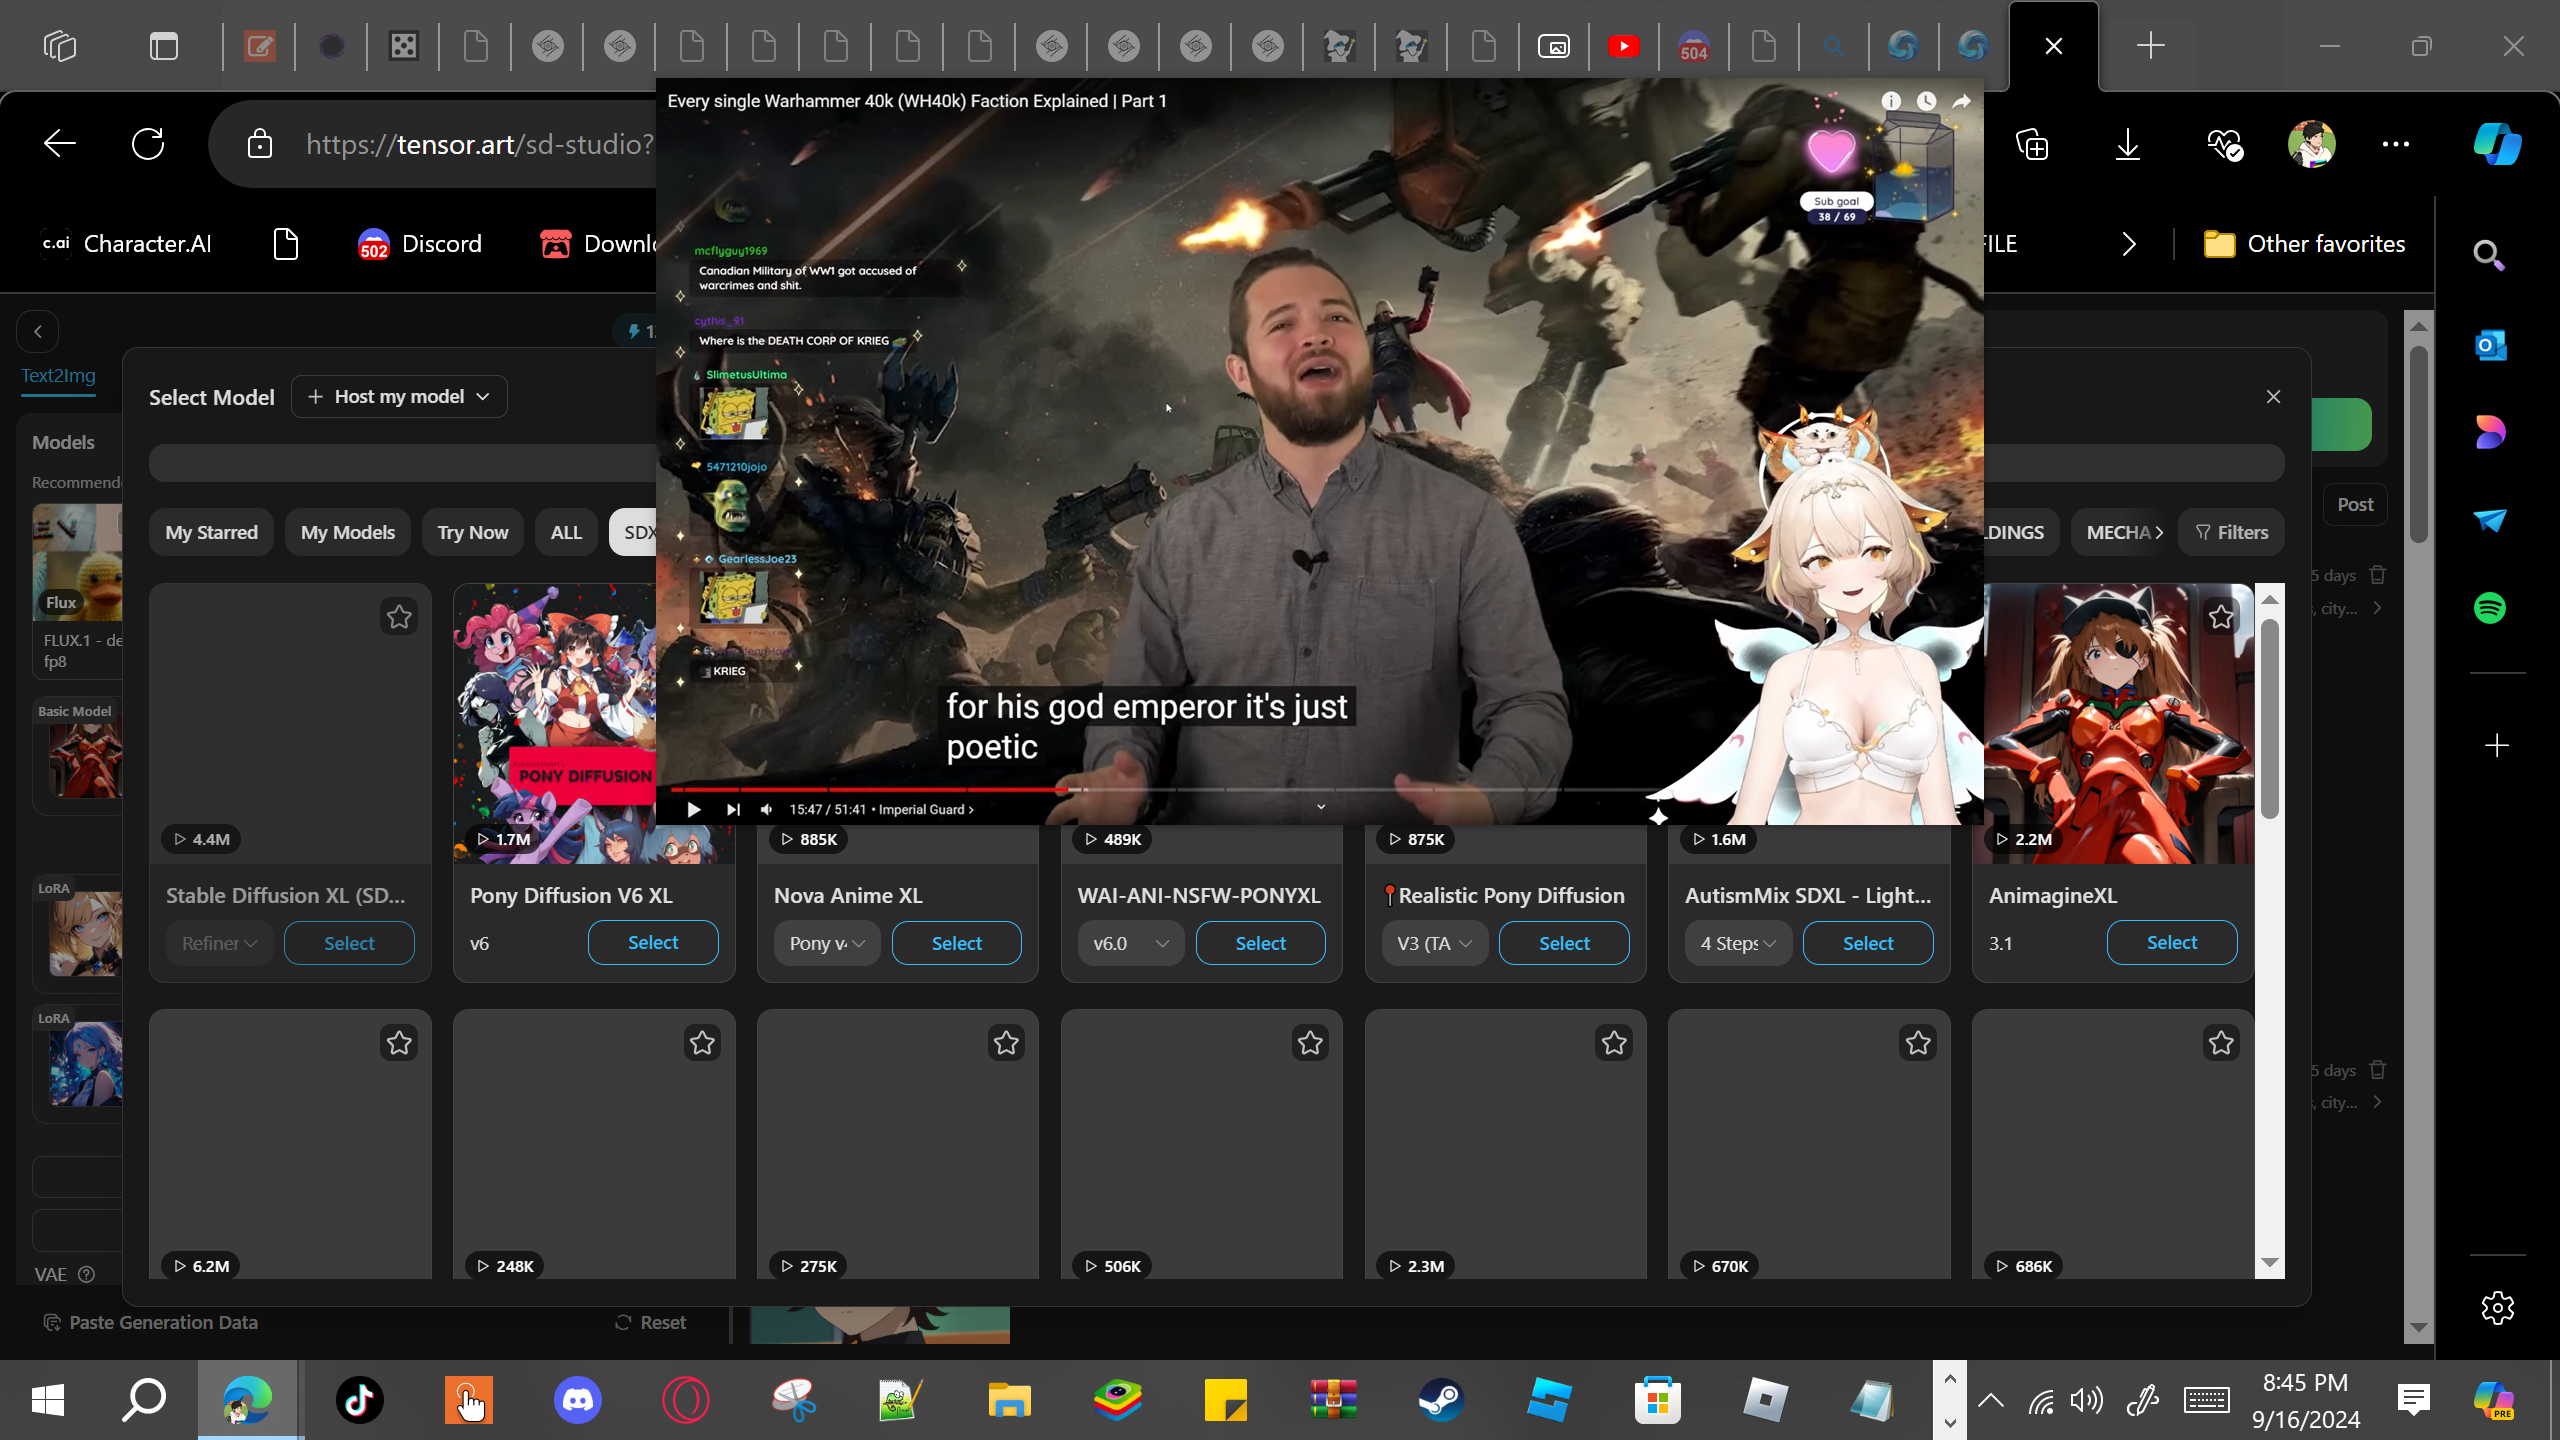Viewport: 2560px width, 1440px height.
Task: Open WAI-ANI-NSFW-PONYXL v6.0 version dropdown
Action: point(1130,943)
